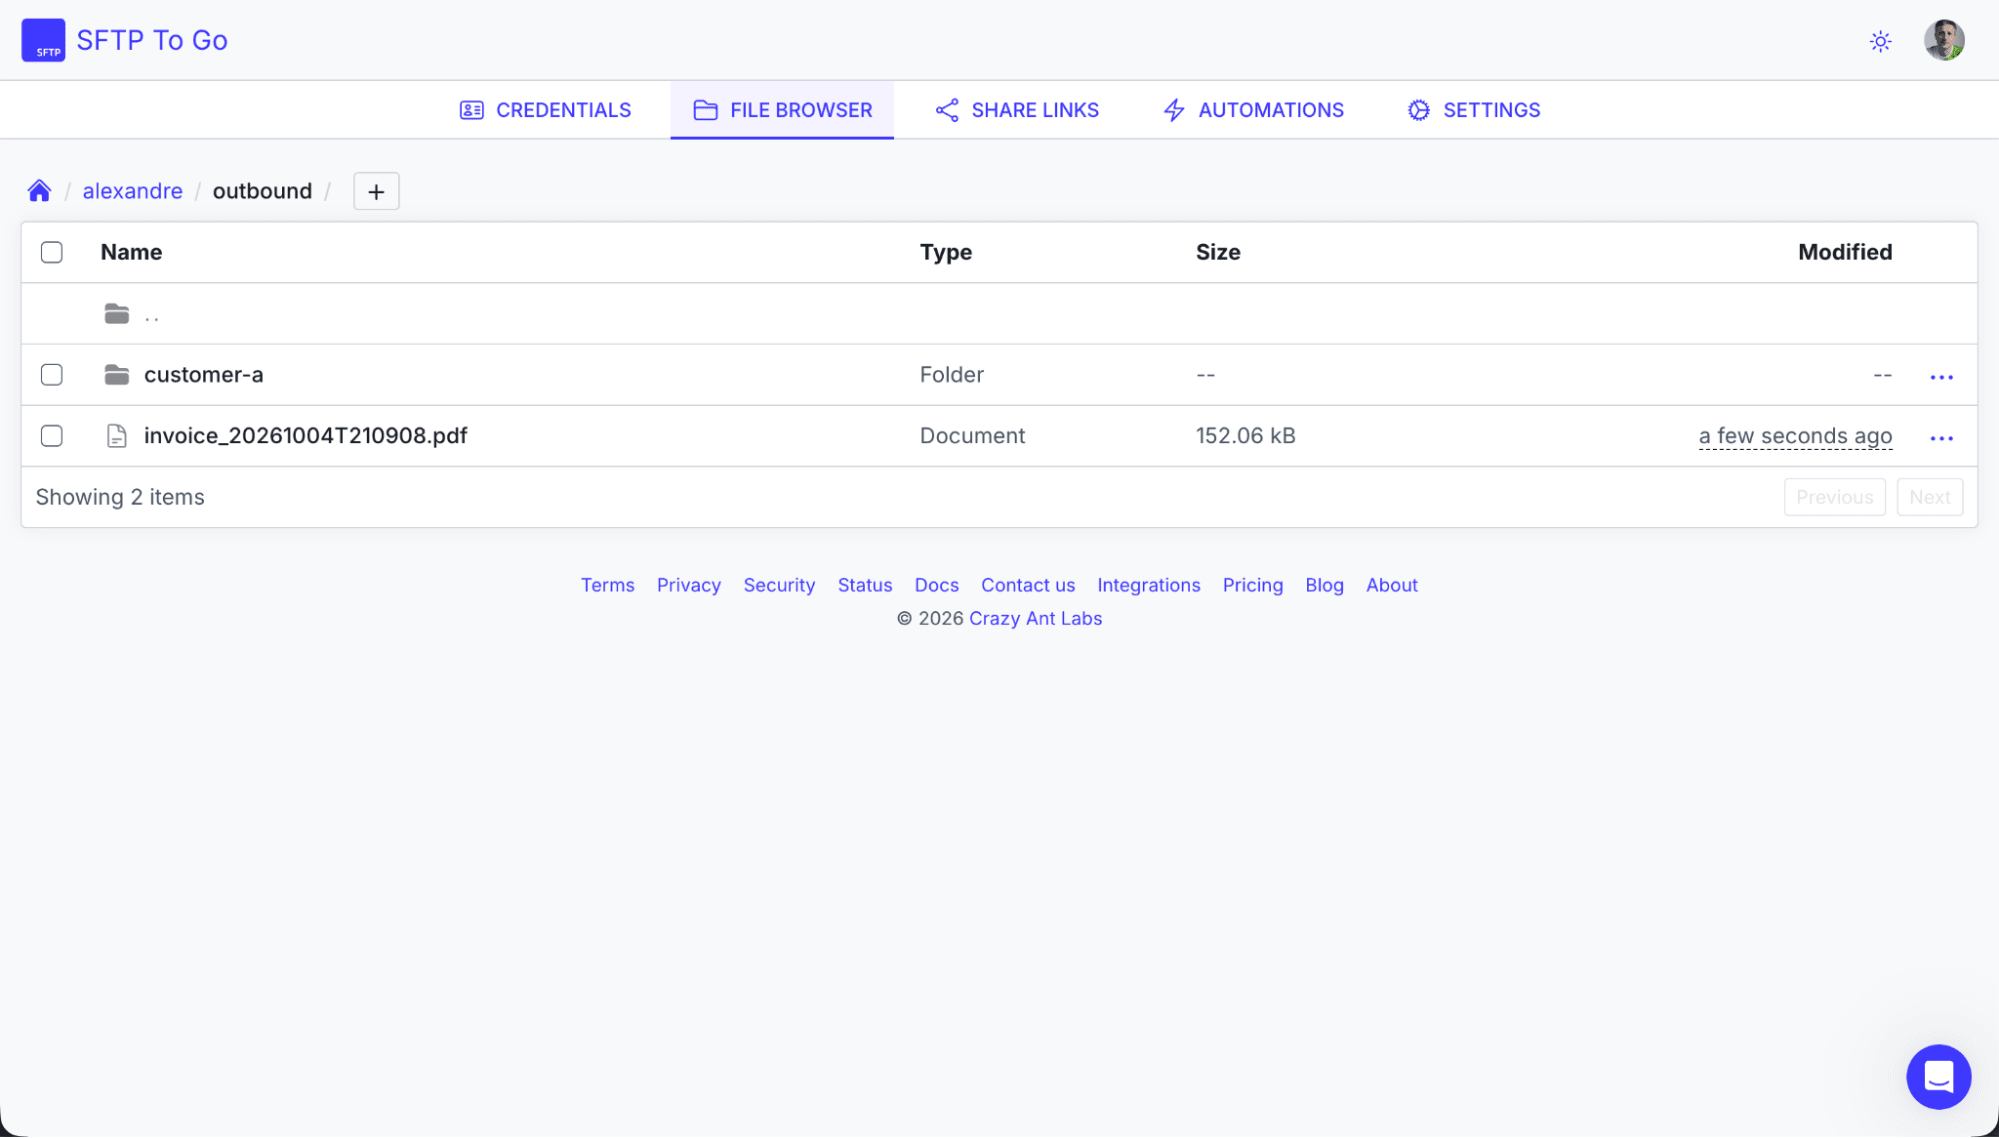Click the outbound breadcrumb
The width and height of the screenshot is (1999, 1138).
262,191
